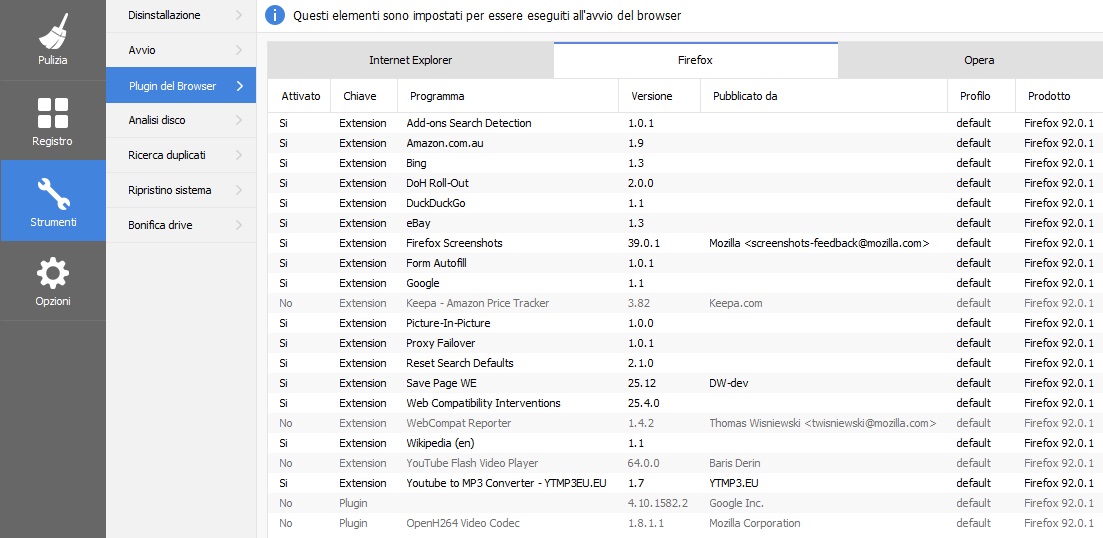The image size is (1103, 538).
Task: Select Web Compatibility Interventions row
Action: [685, 404]
